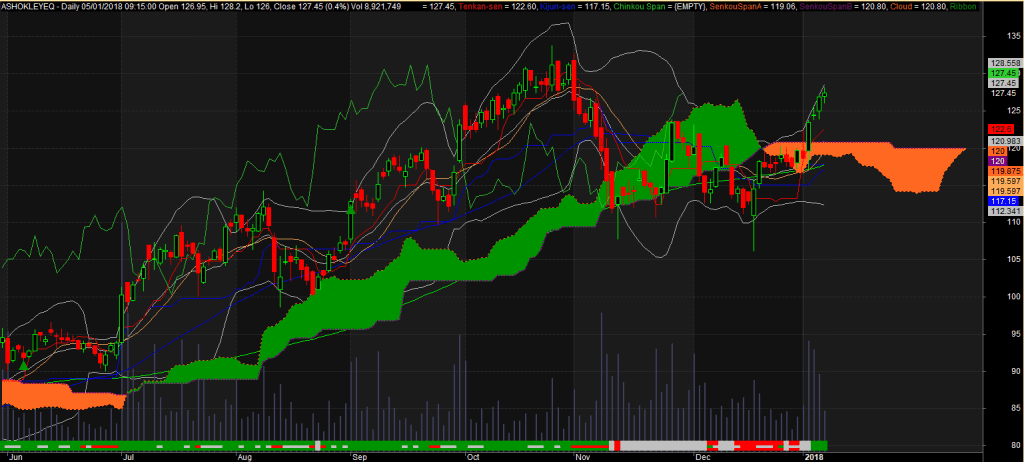Click the 2018 year marker on axis
Image resolution: width=1024 pixels, height=462 pixels.
tap(817, 454)
